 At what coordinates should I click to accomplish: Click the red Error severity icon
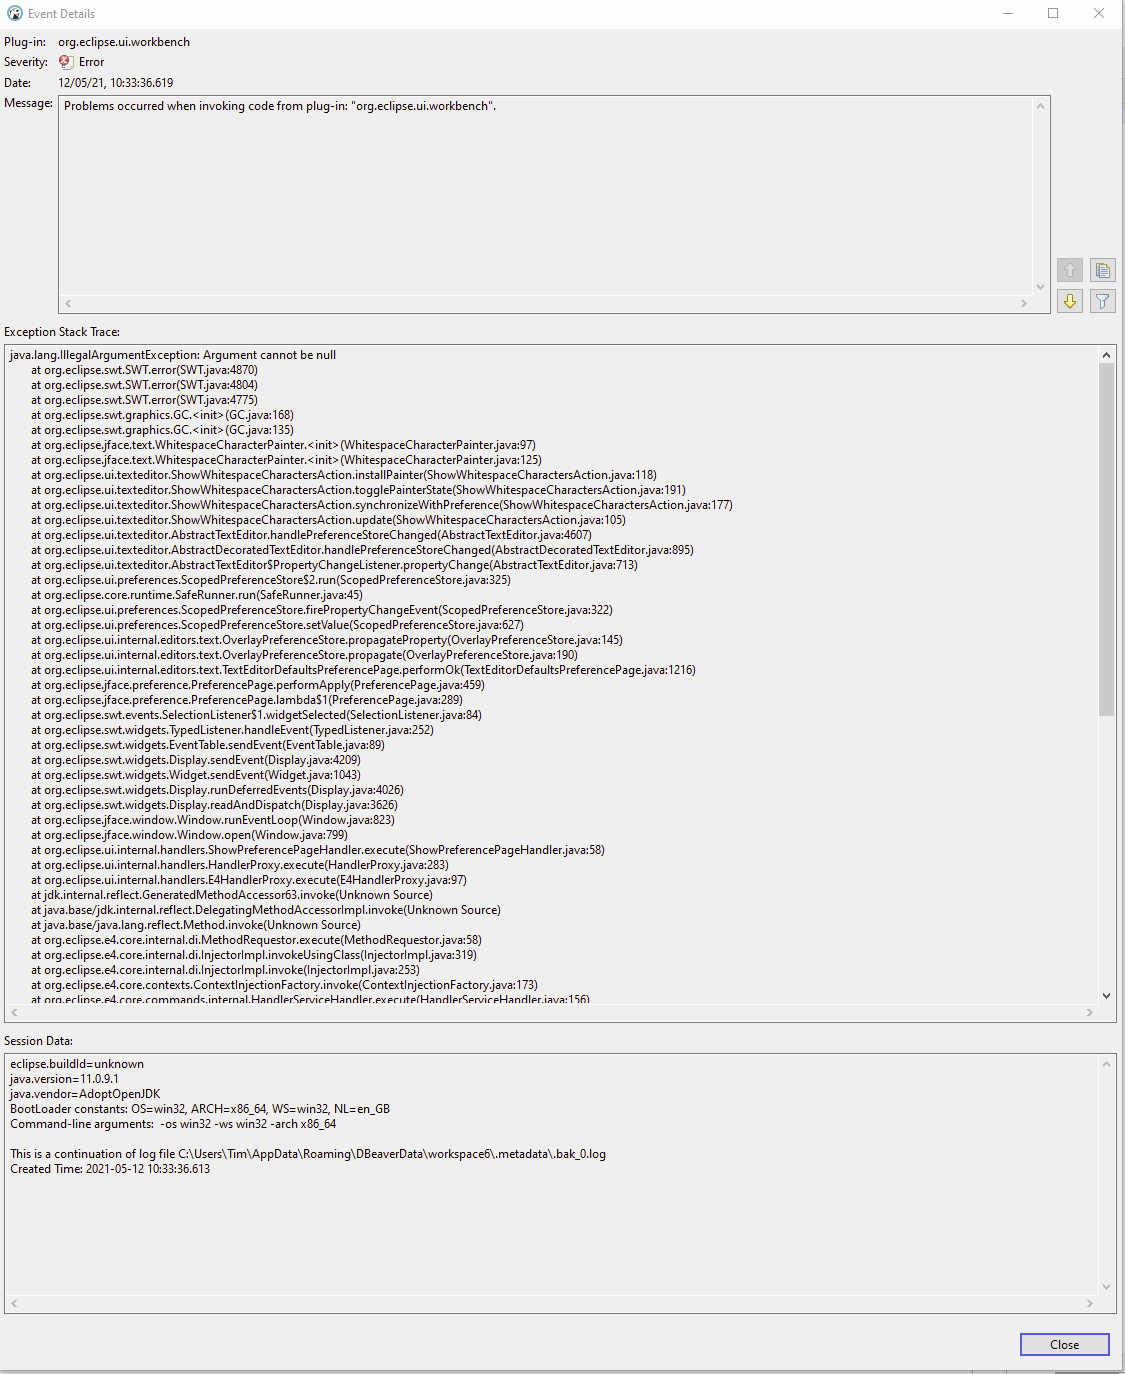click(x=65, y=61)
